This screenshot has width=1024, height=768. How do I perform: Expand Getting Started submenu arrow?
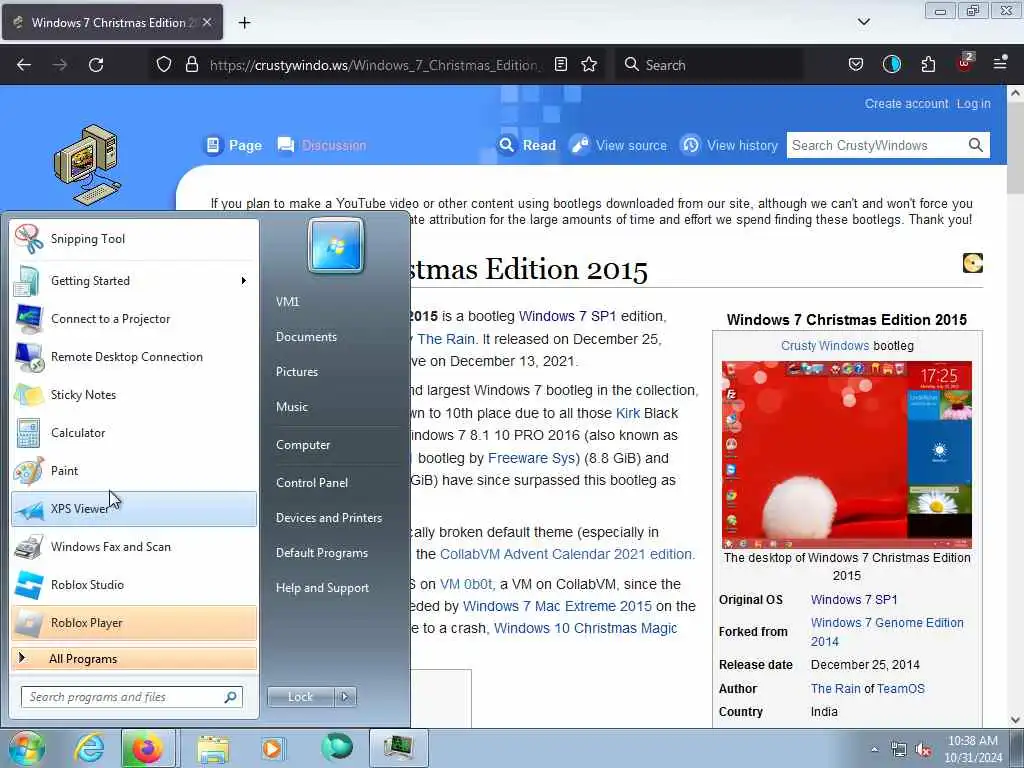(244, 281)
